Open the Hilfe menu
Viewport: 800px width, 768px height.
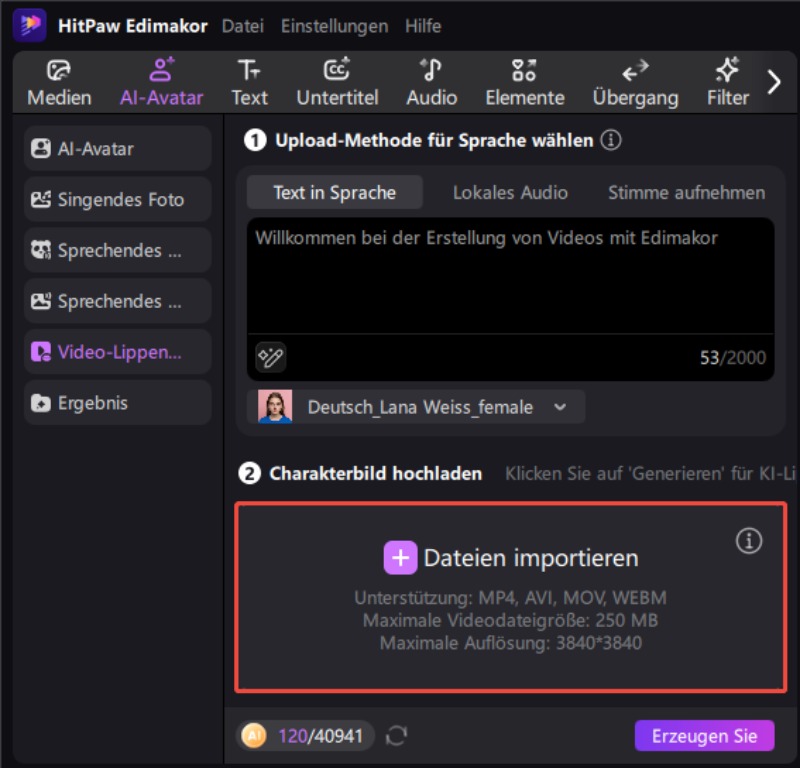tap(423, 26)
